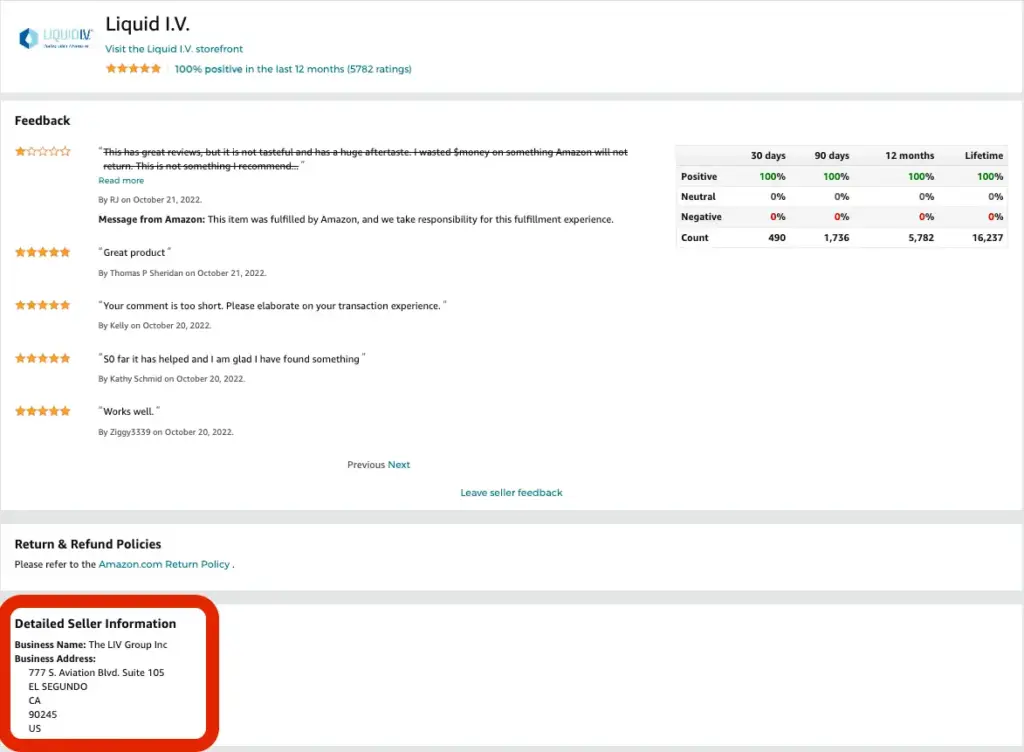Click the Liquid I.V. seller name heading
The height and width of the screenshot is (752, 1024).
(148, 24)
